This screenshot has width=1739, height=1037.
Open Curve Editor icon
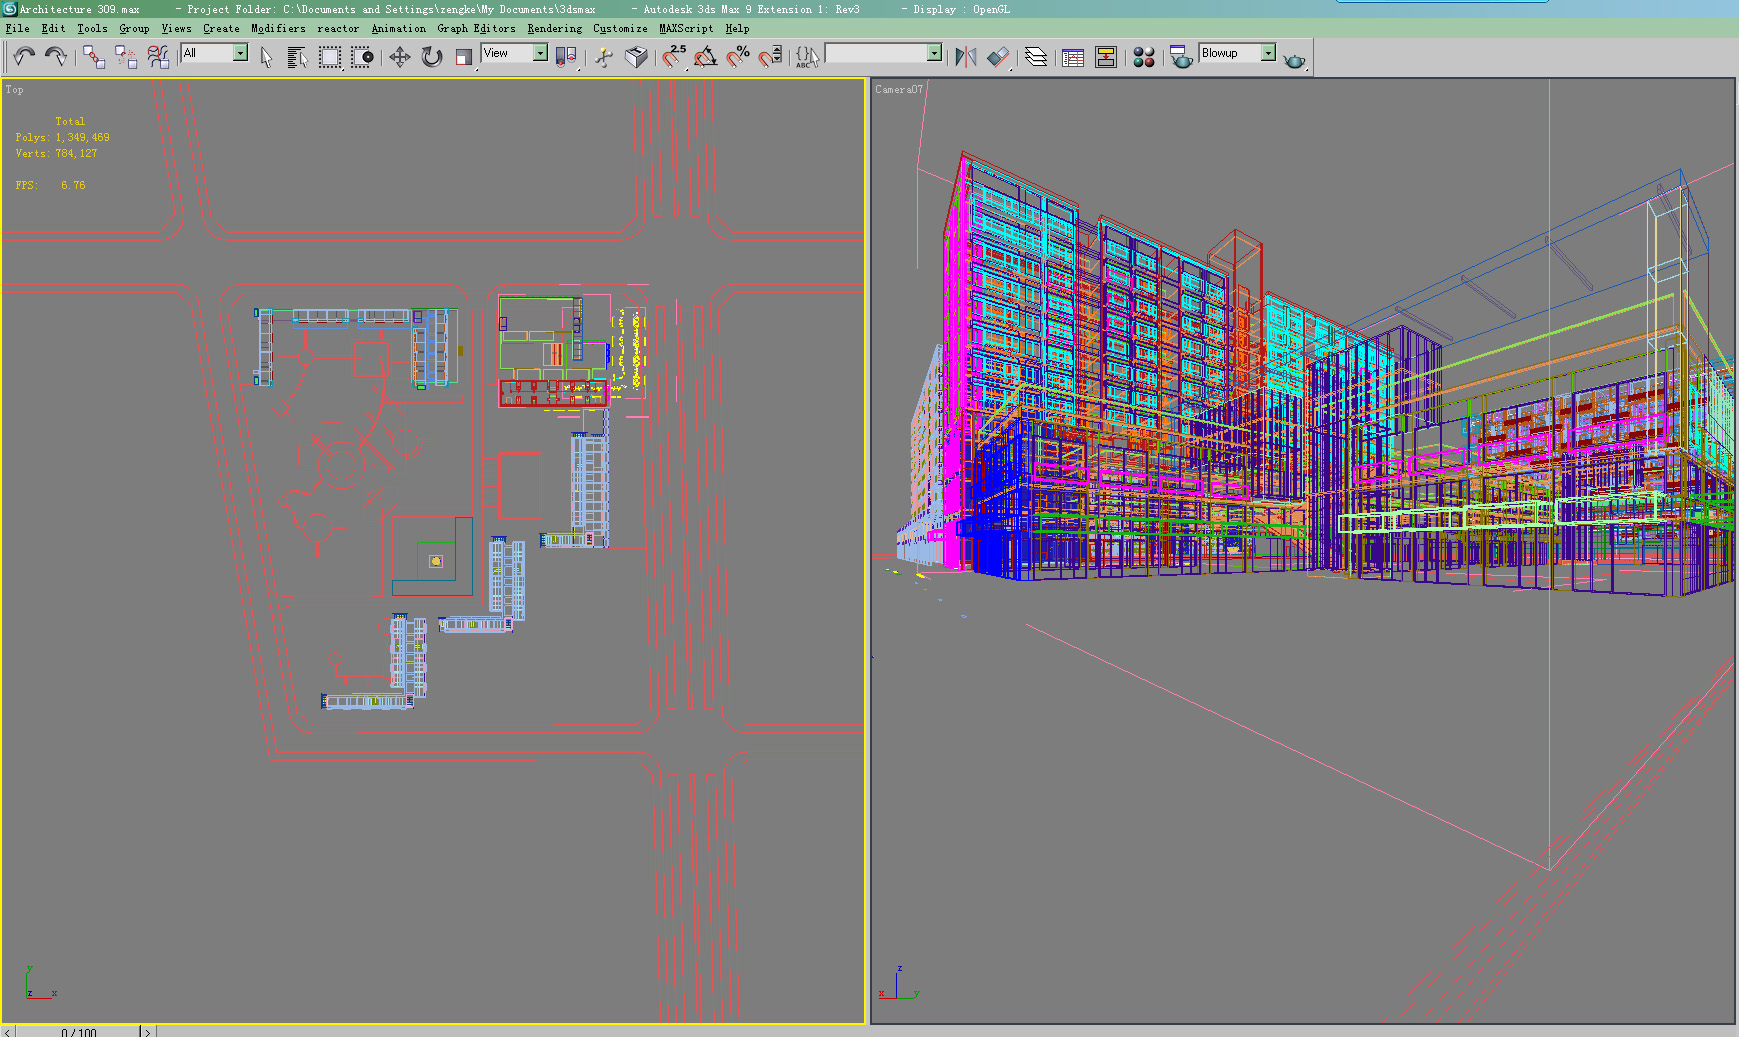point(1073,57)
